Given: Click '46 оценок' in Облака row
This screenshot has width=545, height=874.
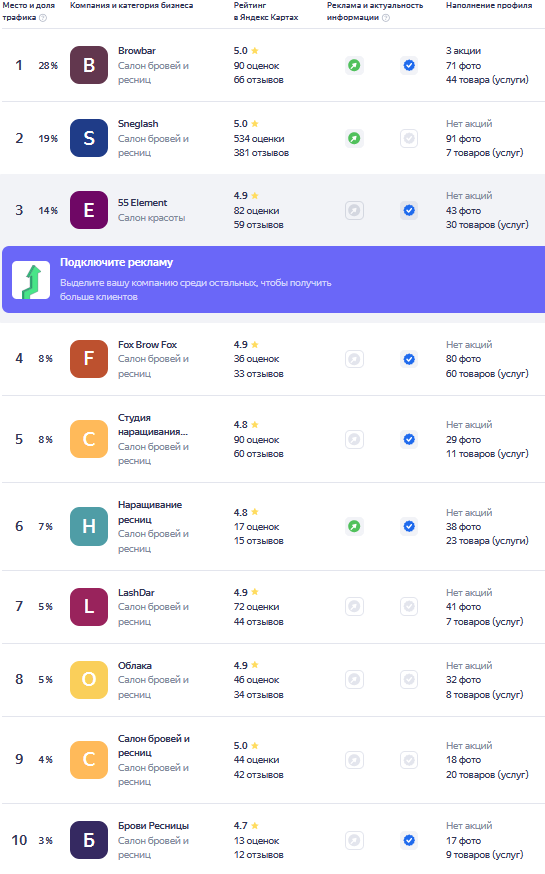Looking at the screenshot, I should 256,680.
